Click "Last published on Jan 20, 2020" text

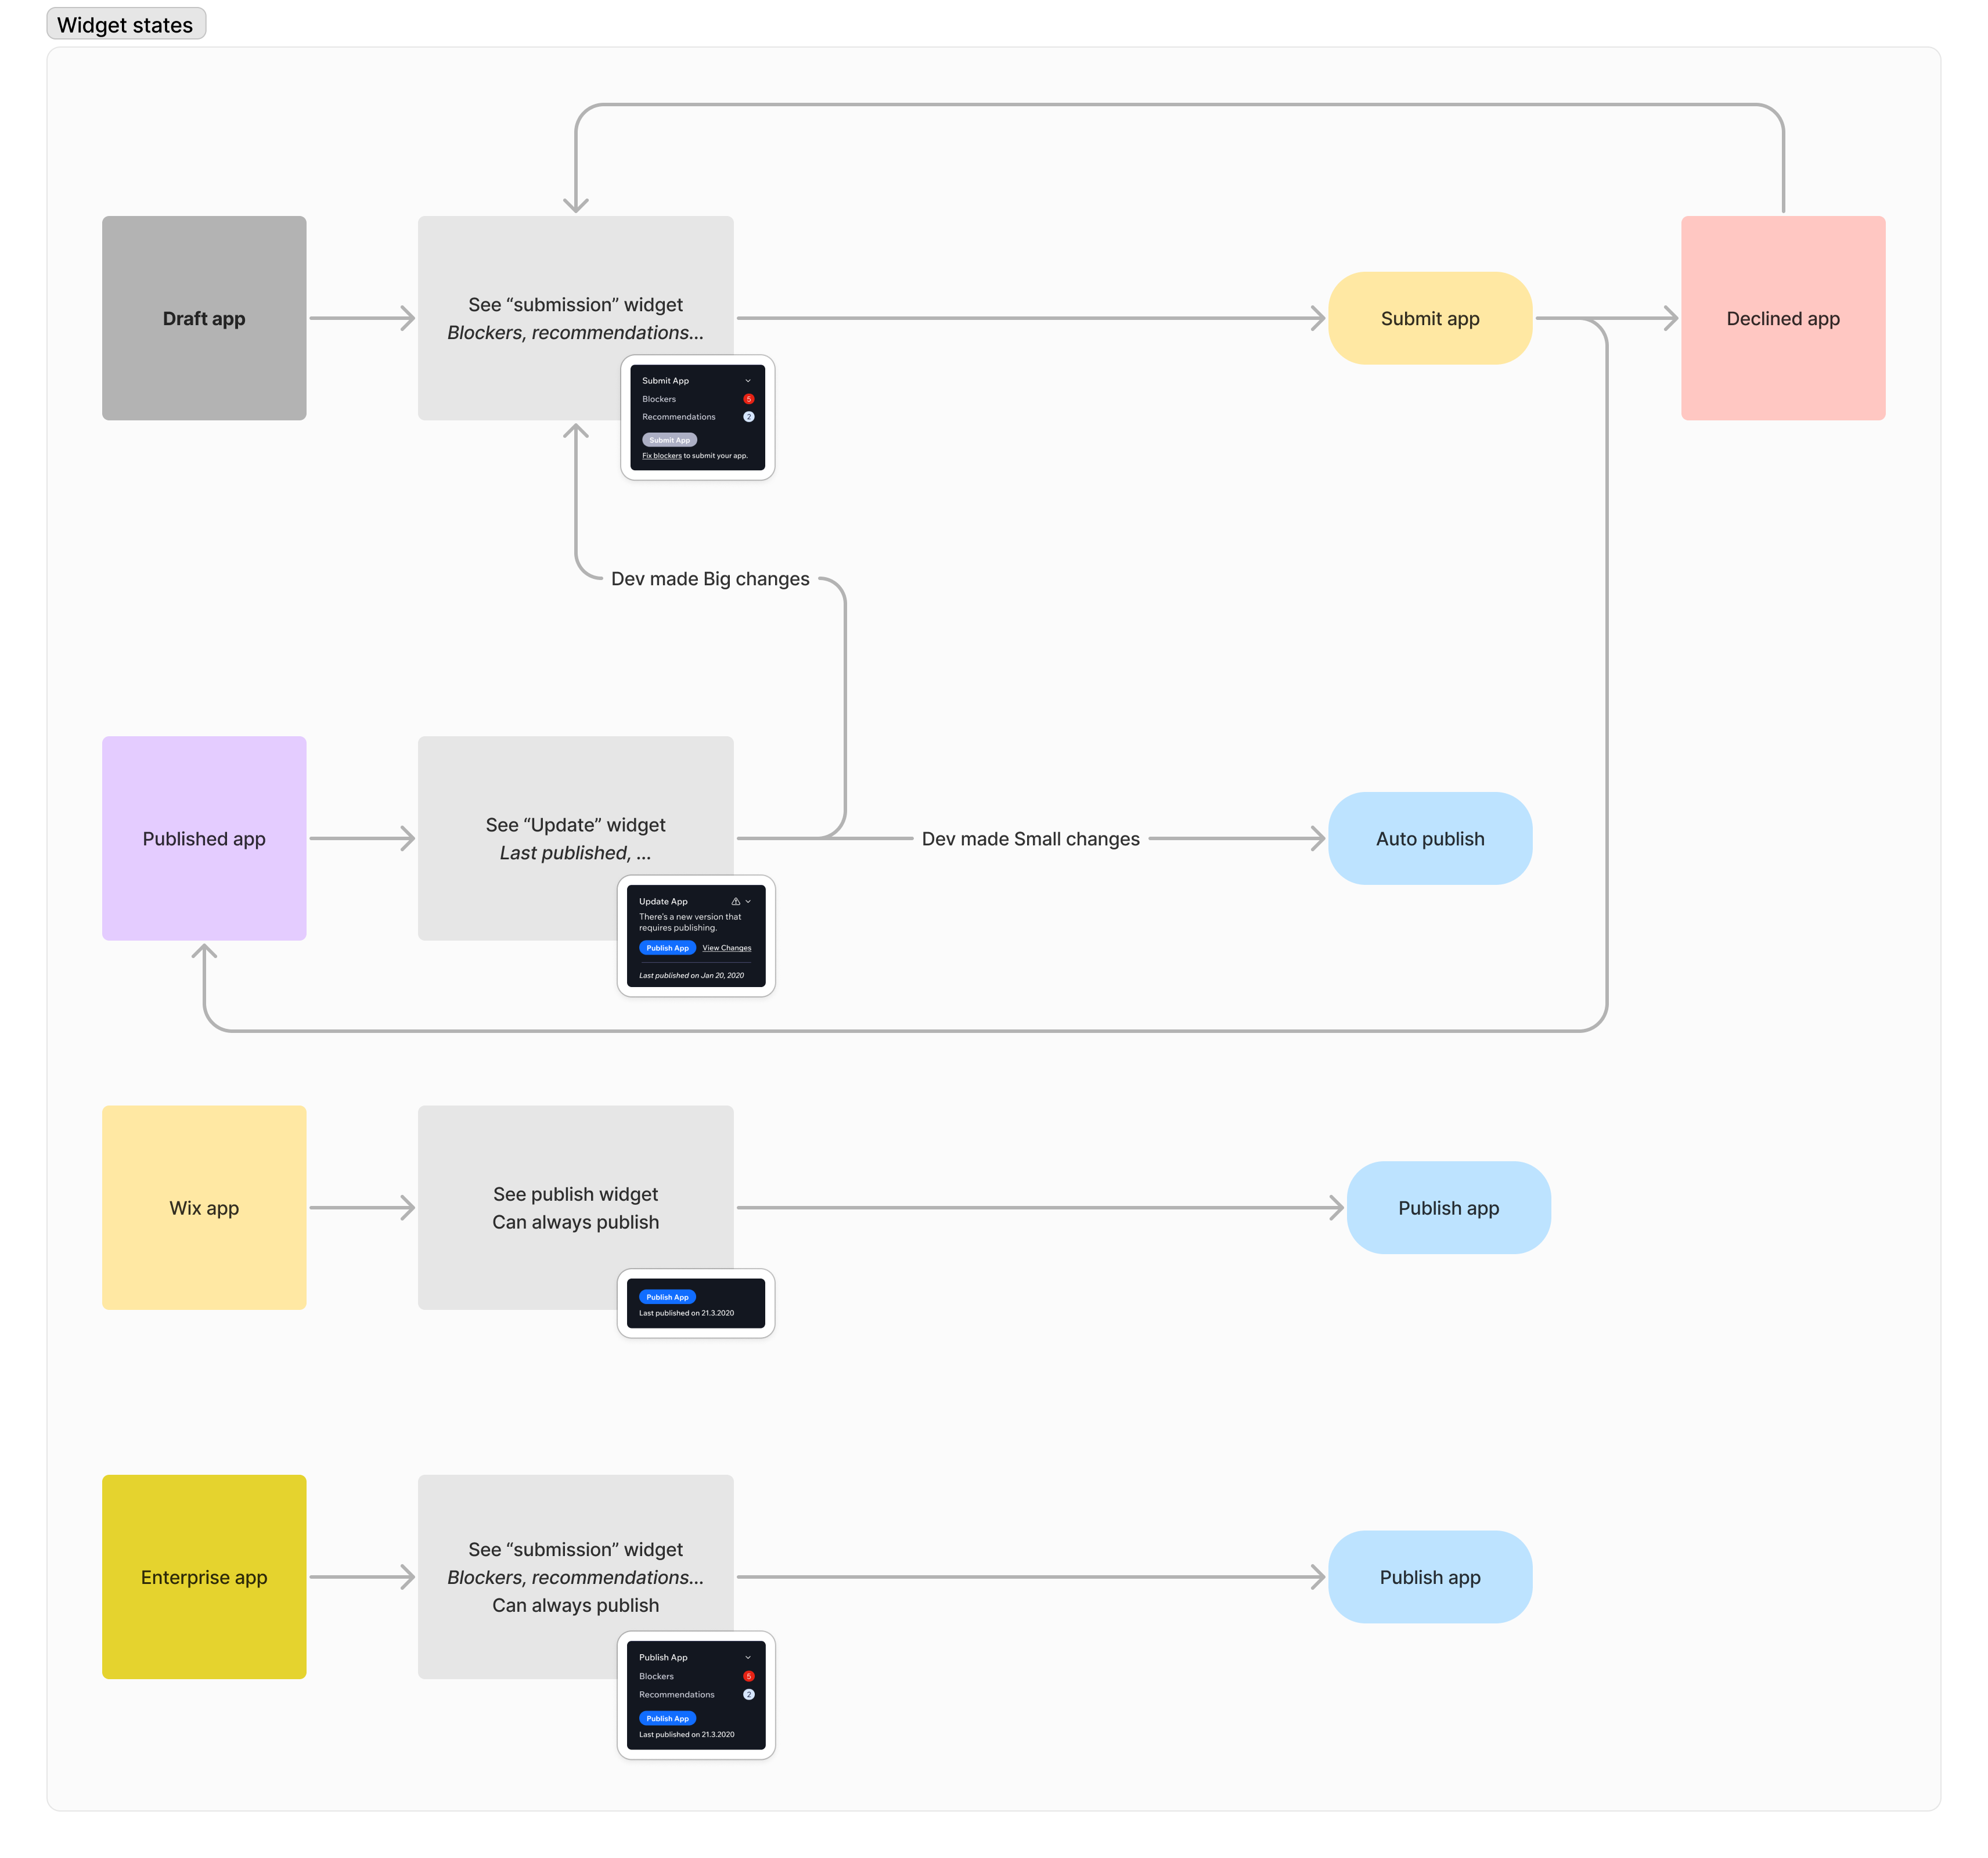coord(691,975)
